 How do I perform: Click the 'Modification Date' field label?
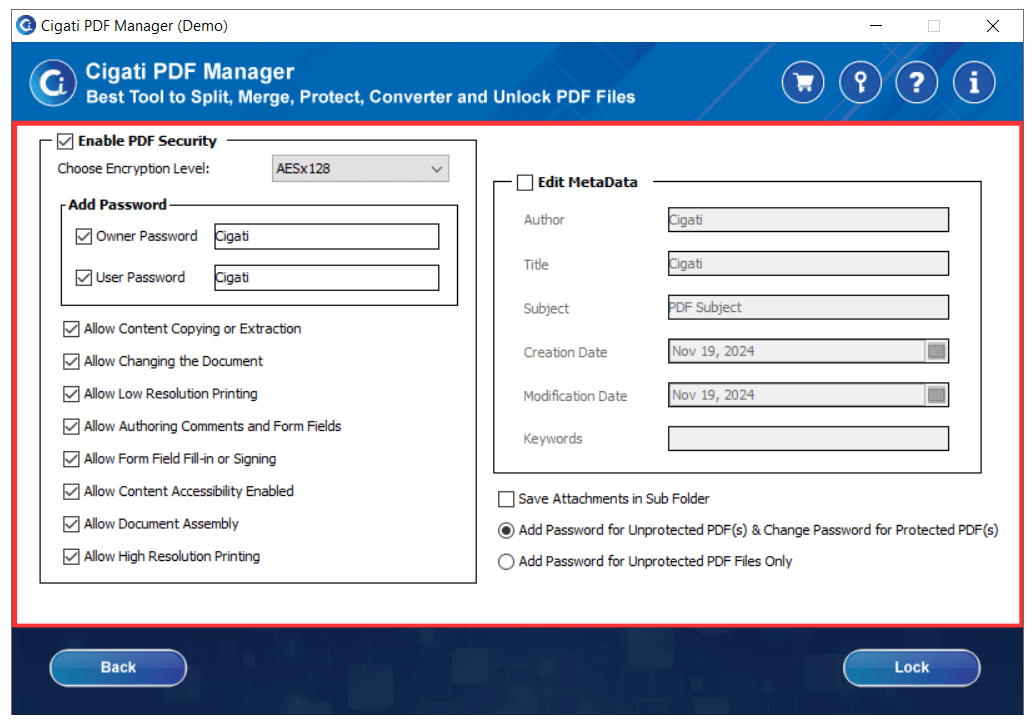tap(575, 396)
